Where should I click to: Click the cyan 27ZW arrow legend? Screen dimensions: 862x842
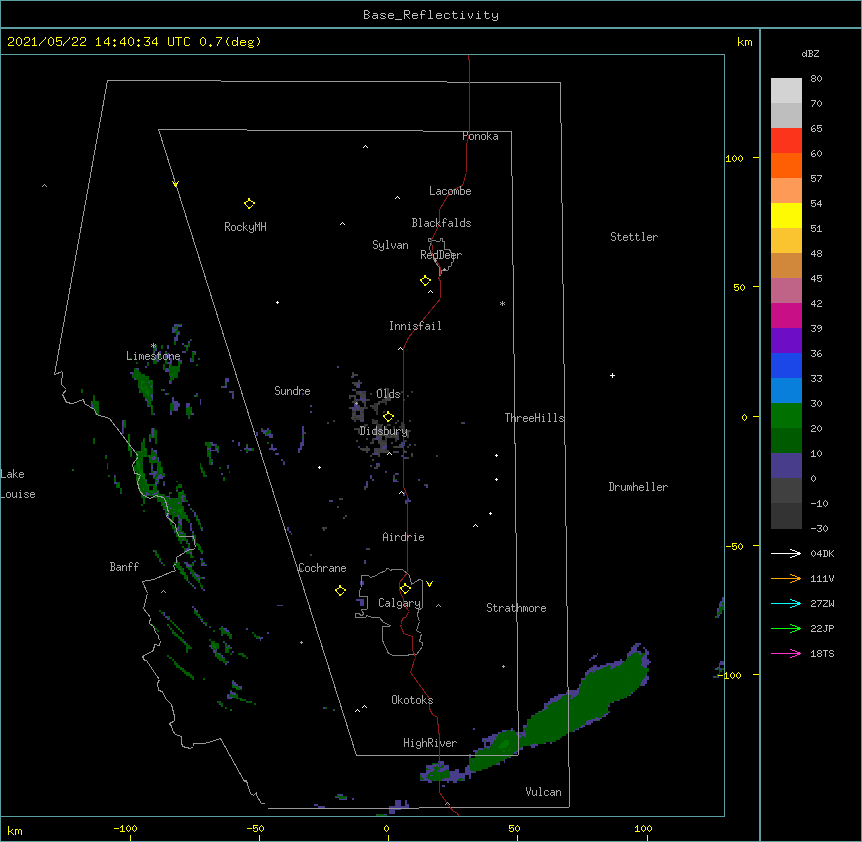[x=786, y=603]
